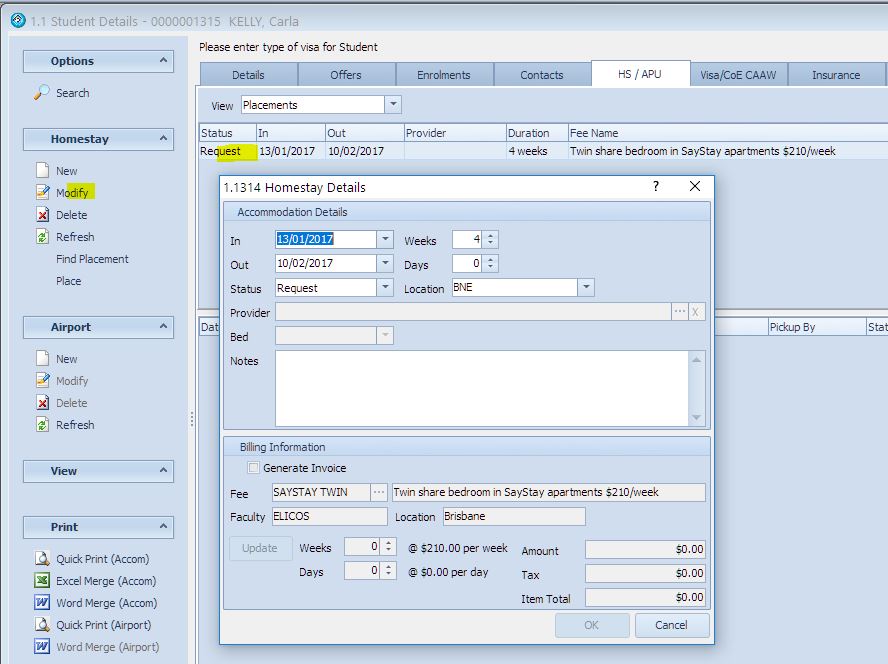Click the Homestay Refresh icon
Viewport: 888px width, 664px height.
tap(42, 237)
